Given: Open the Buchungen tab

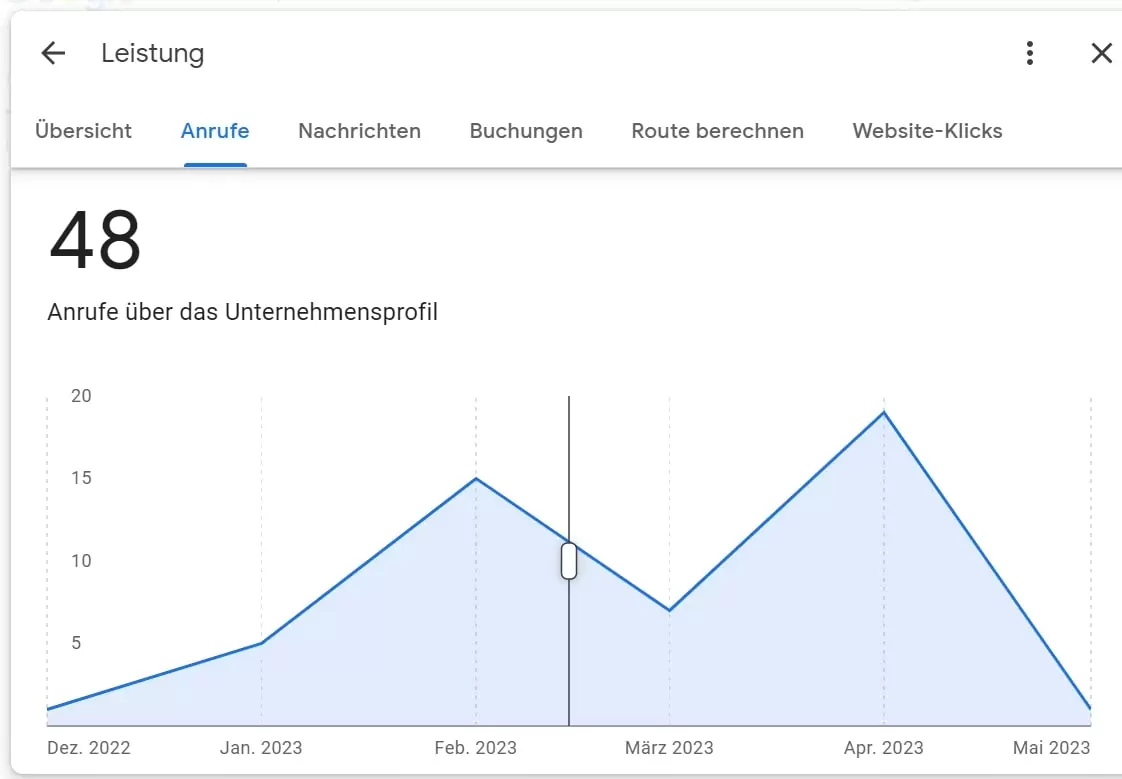Looking at the screenshot, I should 526,130.
